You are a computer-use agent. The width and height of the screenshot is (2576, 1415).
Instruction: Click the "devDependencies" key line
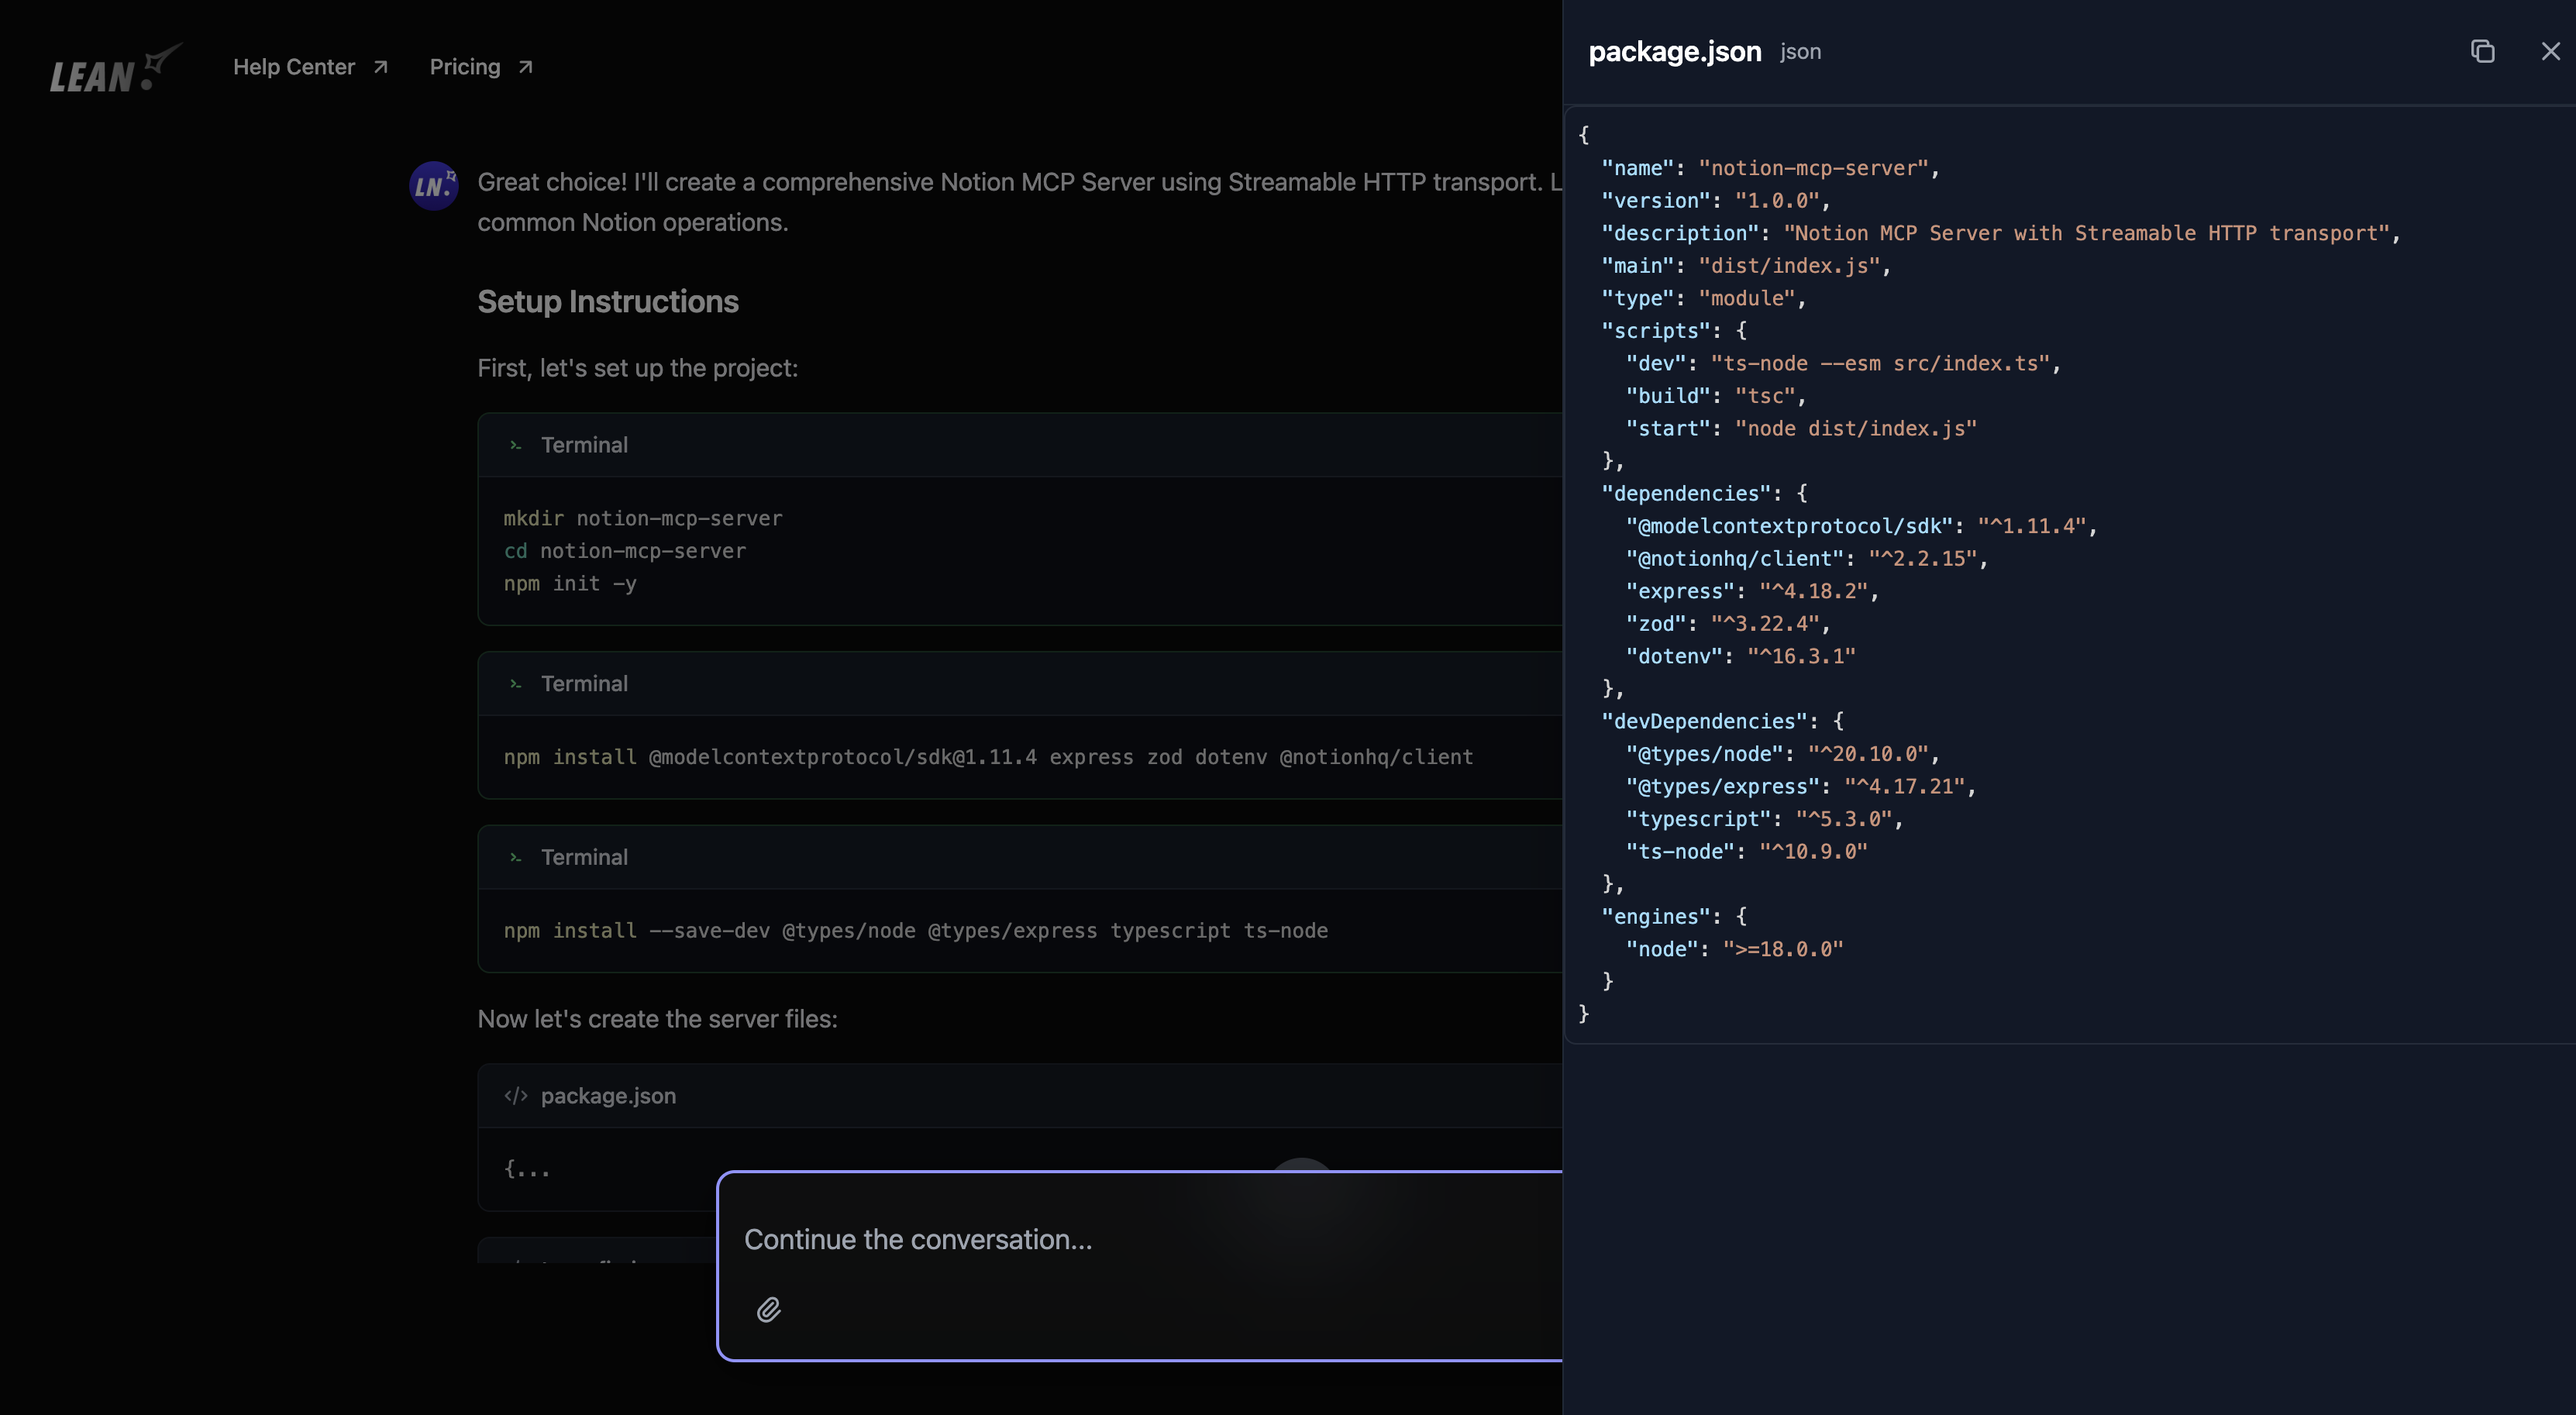pyautogui.click(x=1722, y=721)
